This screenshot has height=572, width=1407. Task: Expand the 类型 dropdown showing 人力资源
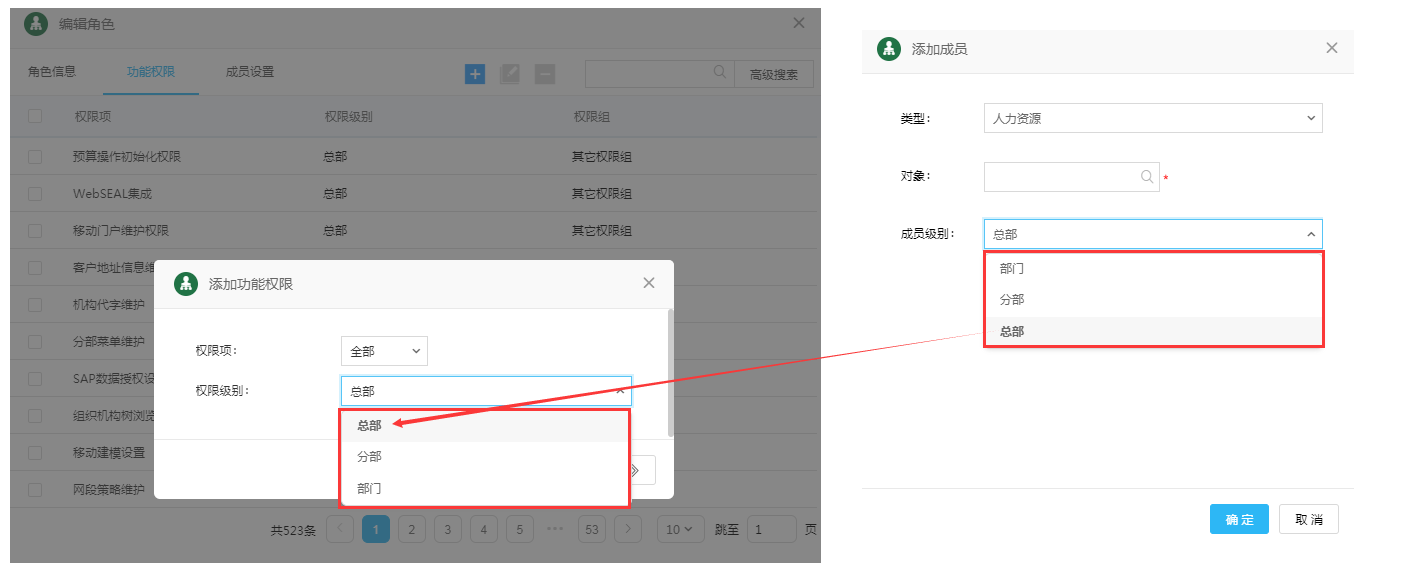(x=1152, y=118)
